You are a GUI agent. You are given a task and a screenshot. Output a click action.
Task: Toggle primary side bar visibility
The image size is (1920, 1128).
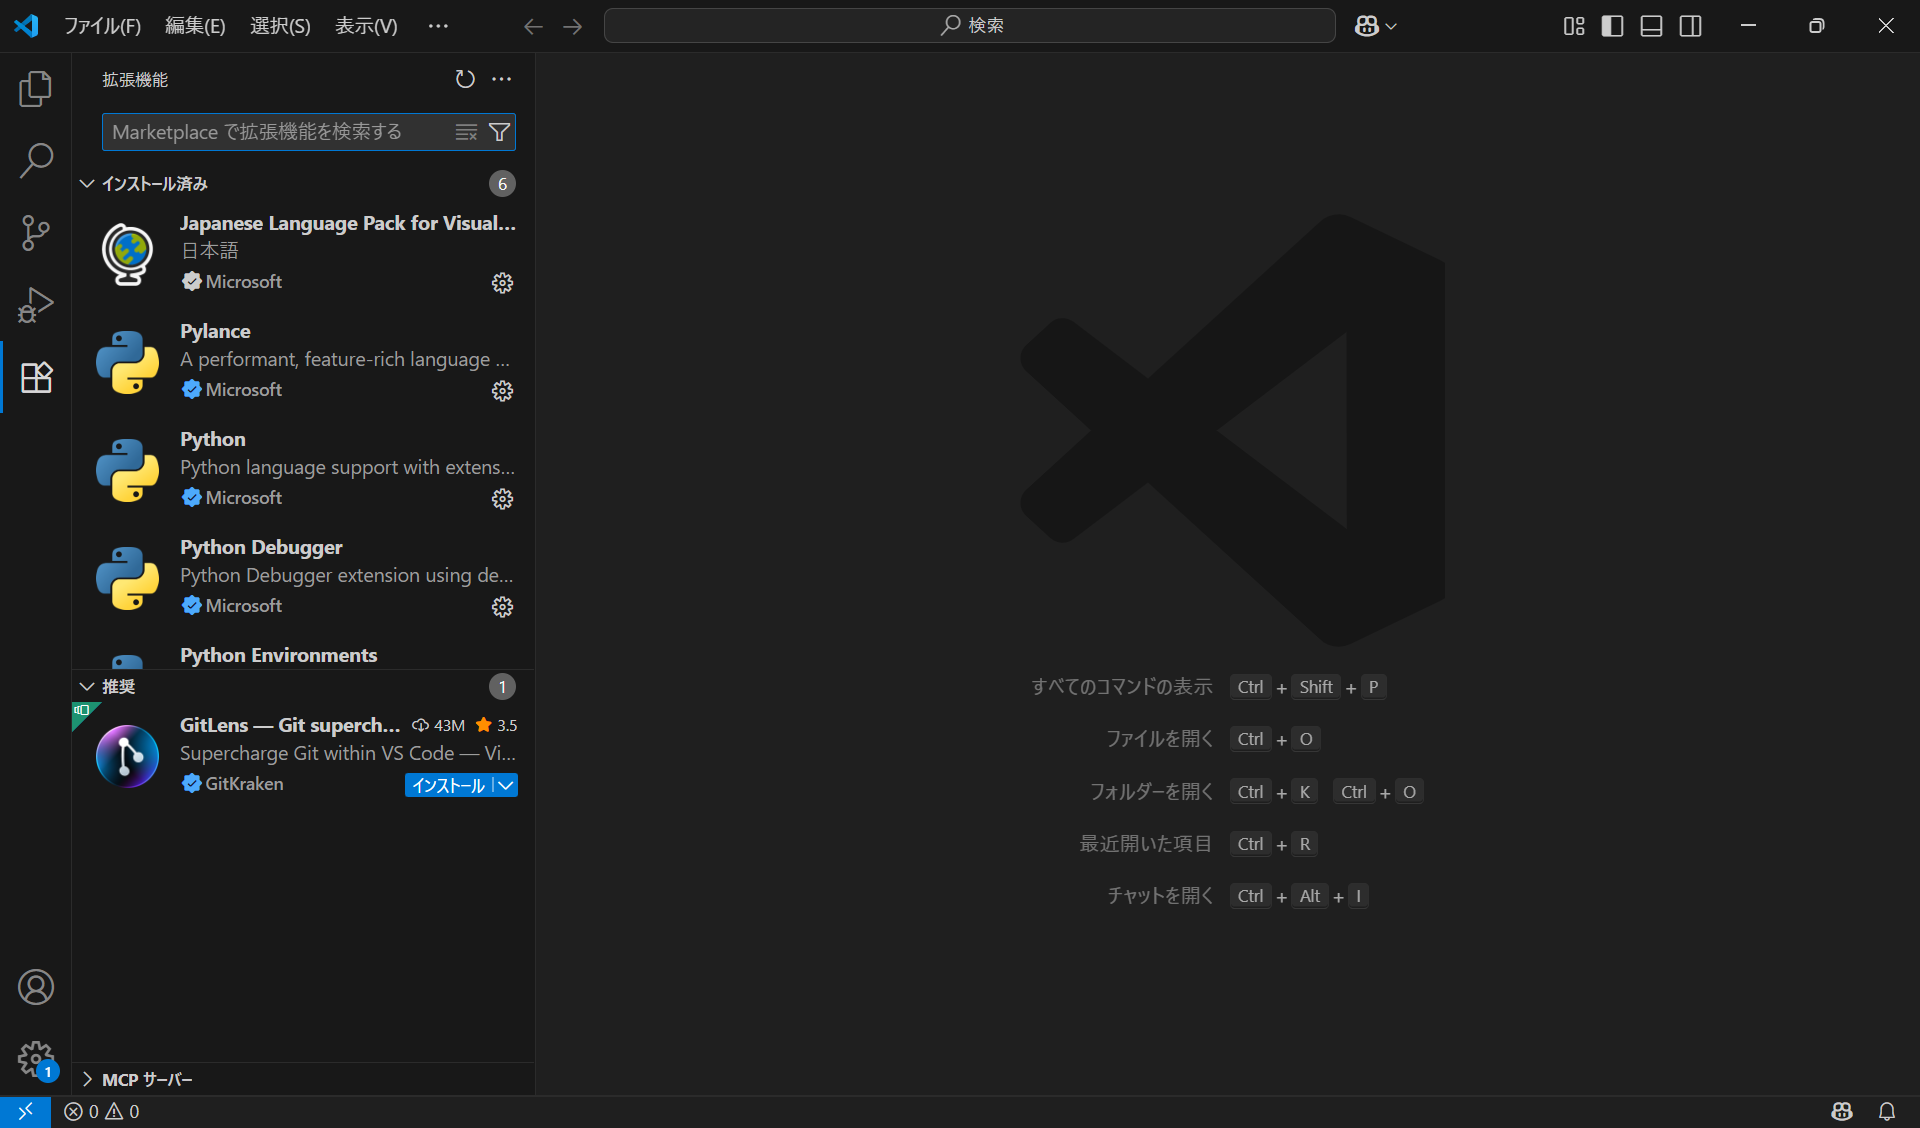(1612, 26)
